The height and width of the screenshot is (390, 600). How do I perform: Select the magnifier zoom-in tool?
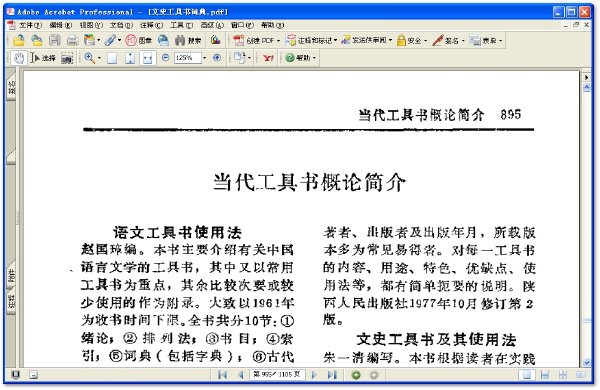pos(90,58)
